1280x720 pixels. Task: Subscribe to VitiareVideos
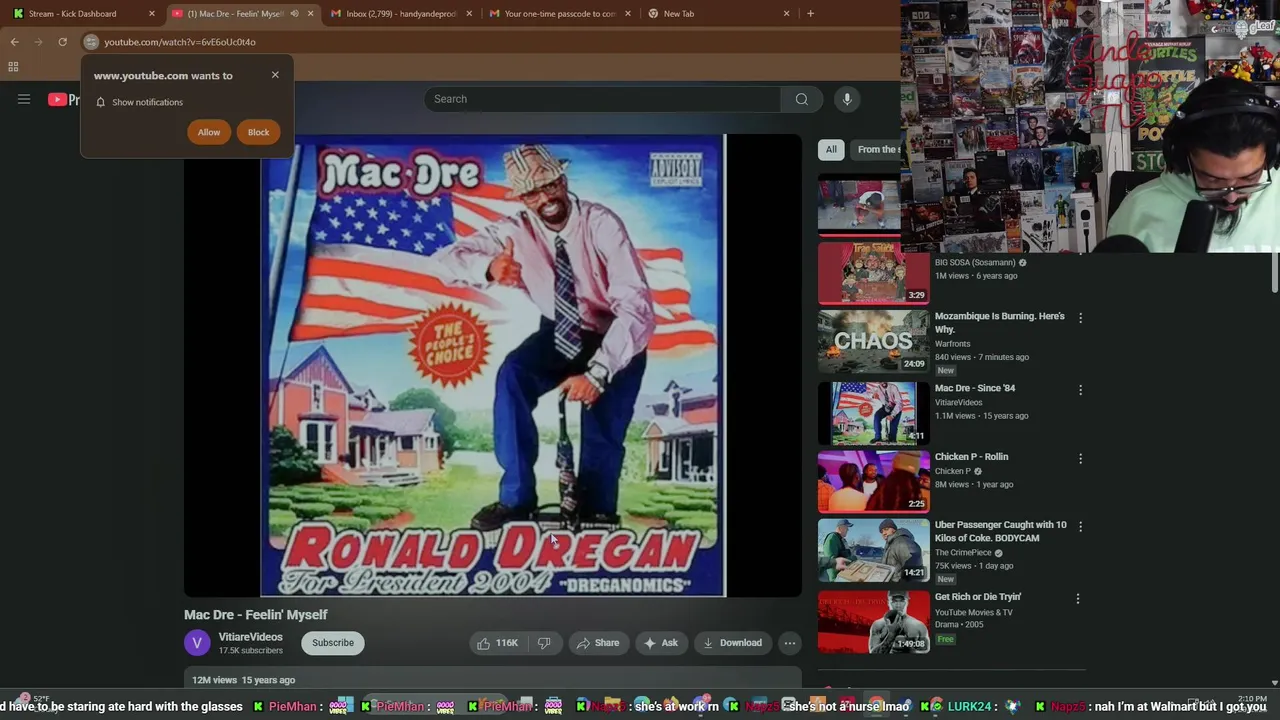click(x=333, y=643)
